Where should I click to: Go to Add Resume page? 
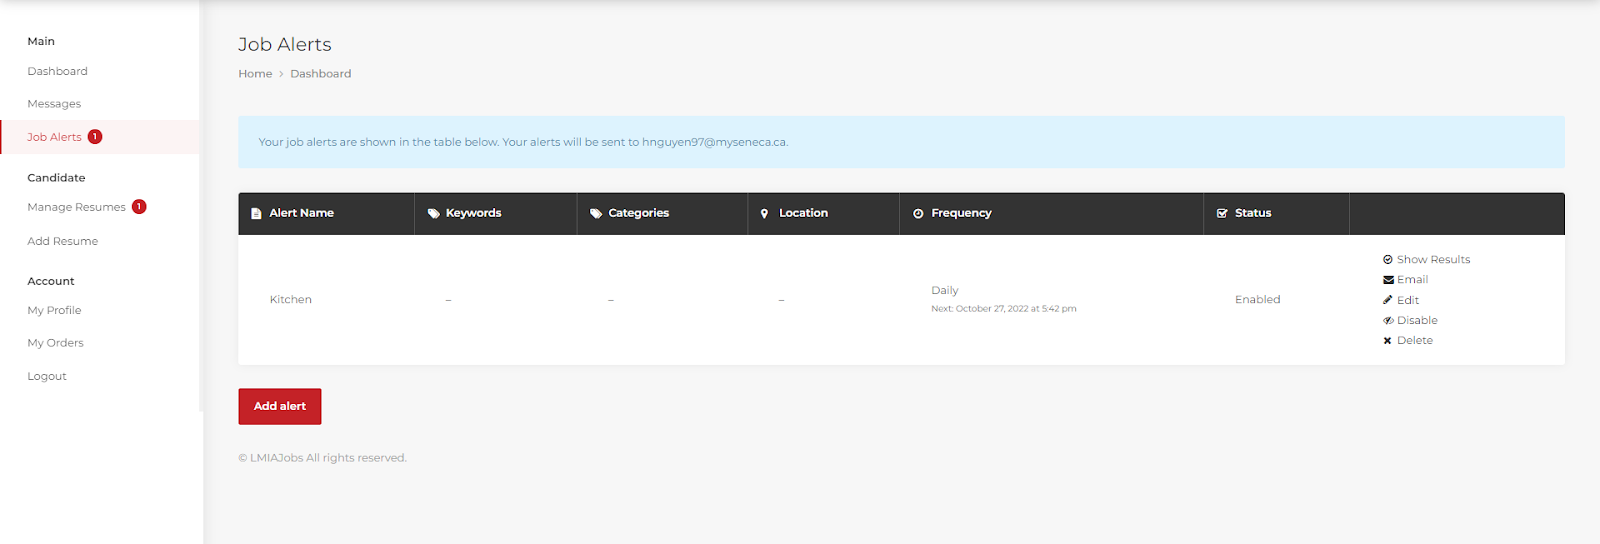coord(62,241)
